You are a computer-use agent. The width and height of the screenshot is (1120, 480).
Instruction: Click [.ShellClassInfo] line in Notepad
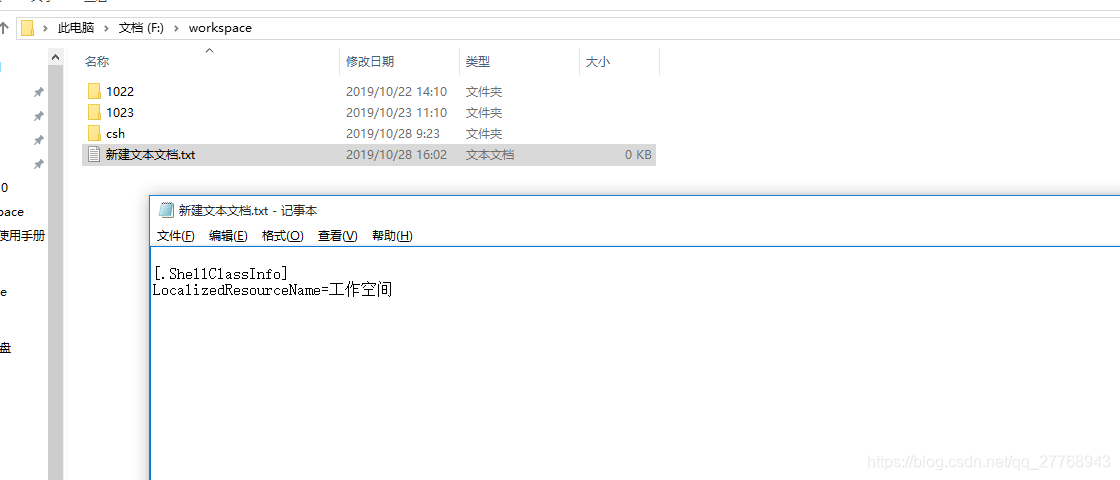pyautogui.click(x=221, y=273)
